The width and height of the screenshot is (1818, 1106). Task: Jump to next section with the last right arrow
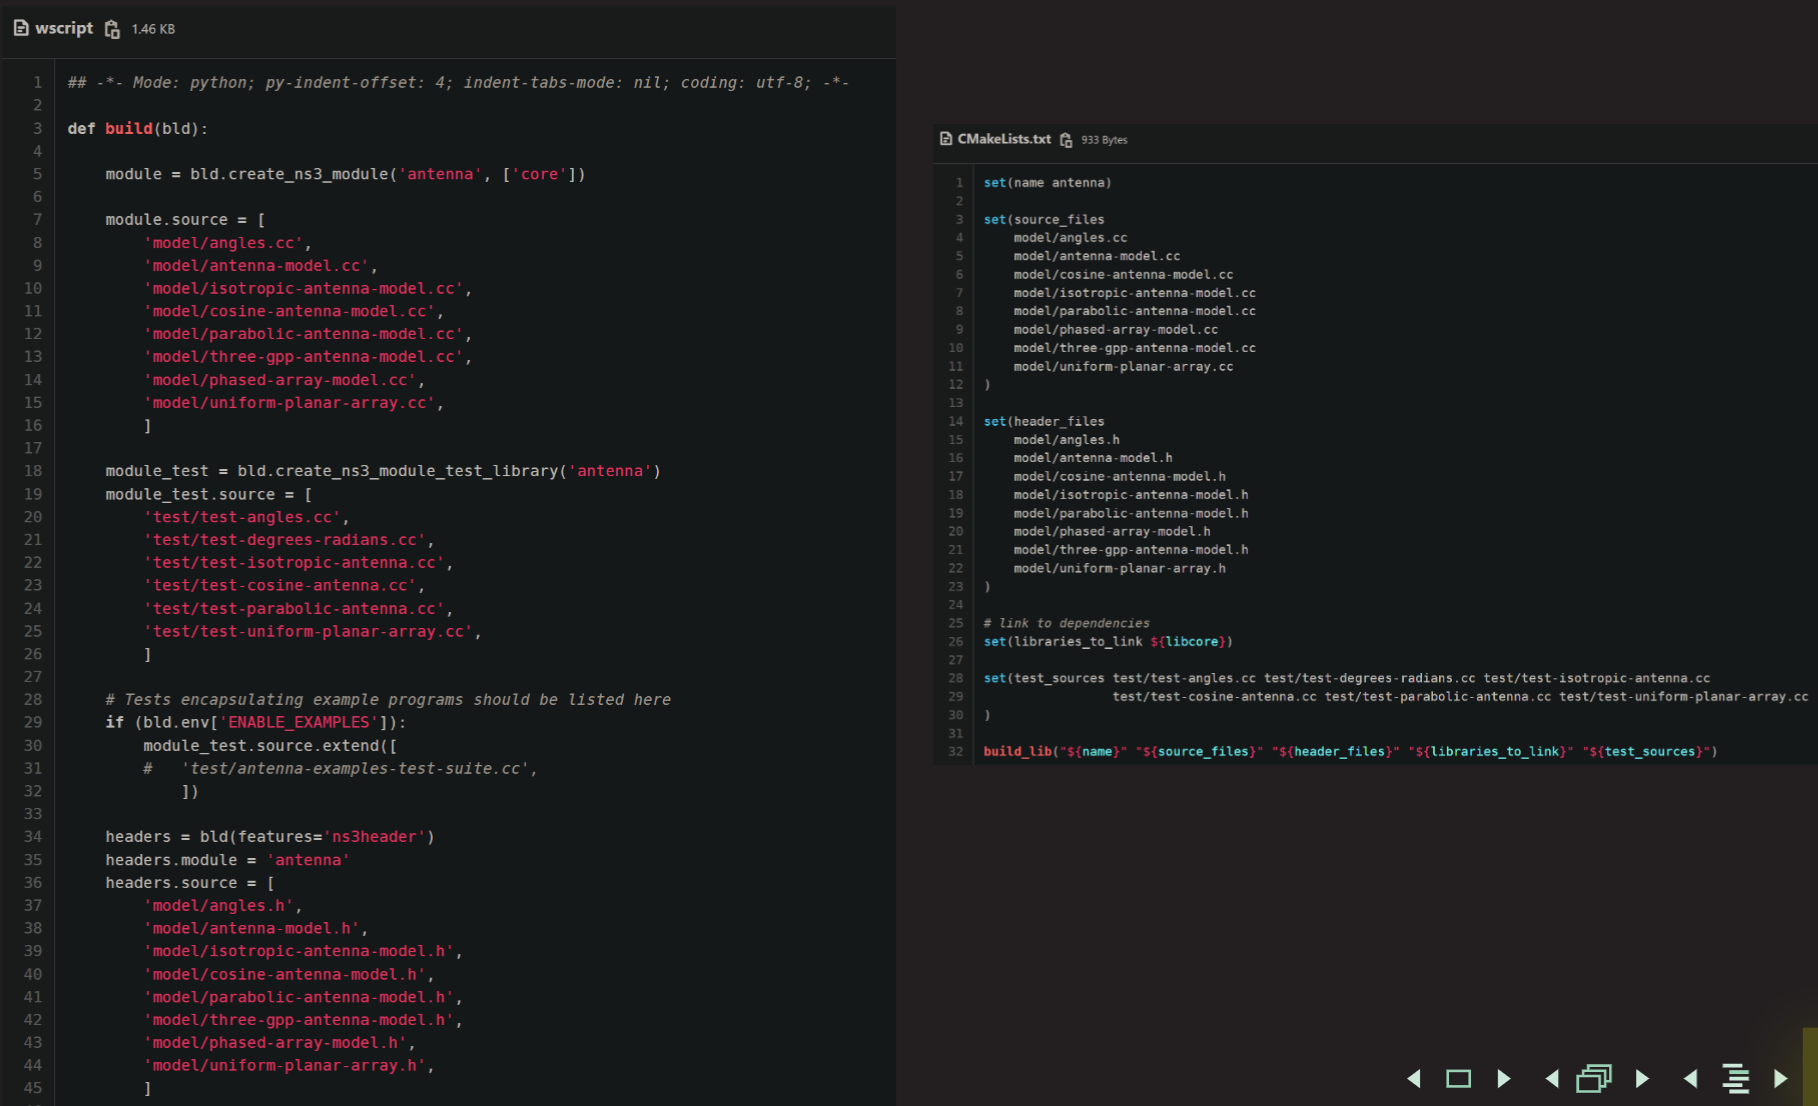(x=1780, y=1078)
